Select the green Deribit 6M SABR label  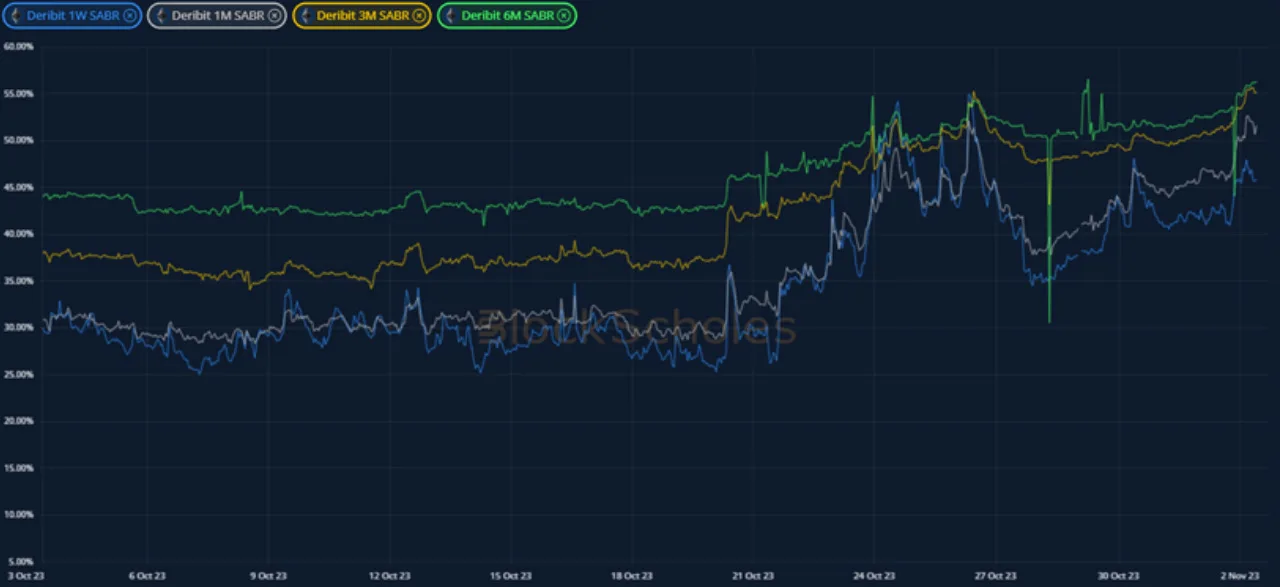[x=508, y=15]
